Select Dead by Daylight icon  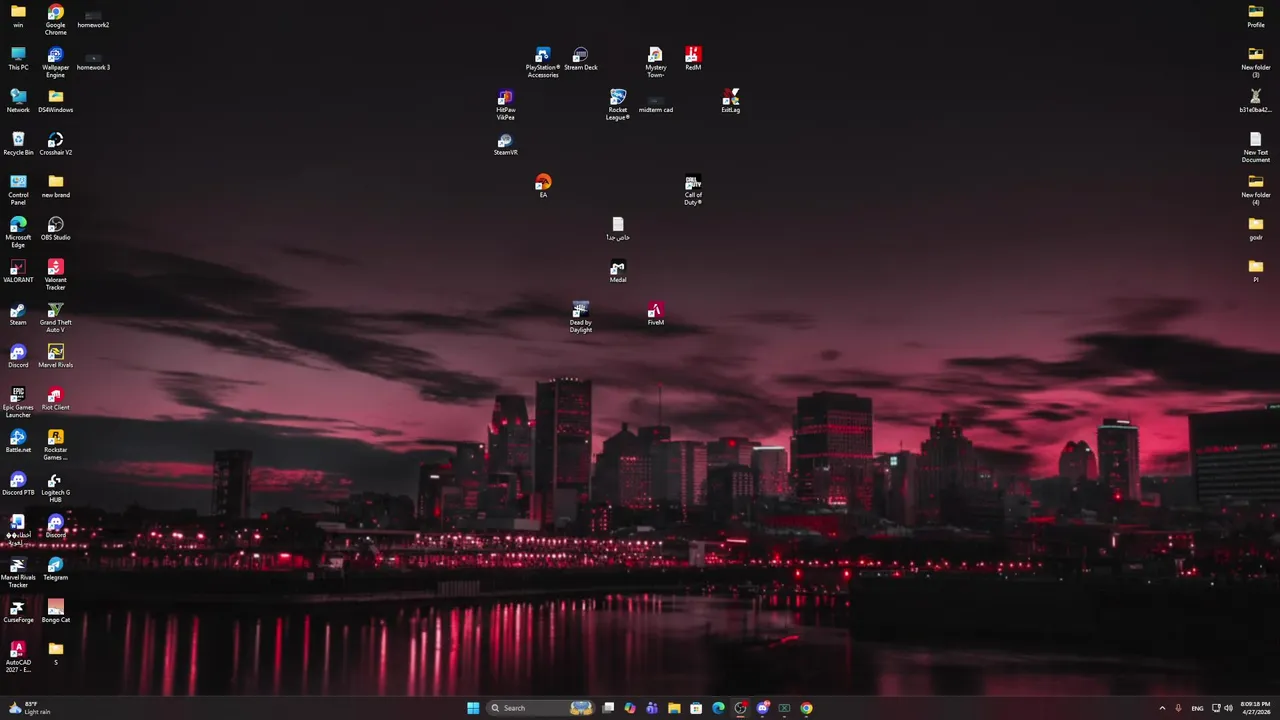581,316
